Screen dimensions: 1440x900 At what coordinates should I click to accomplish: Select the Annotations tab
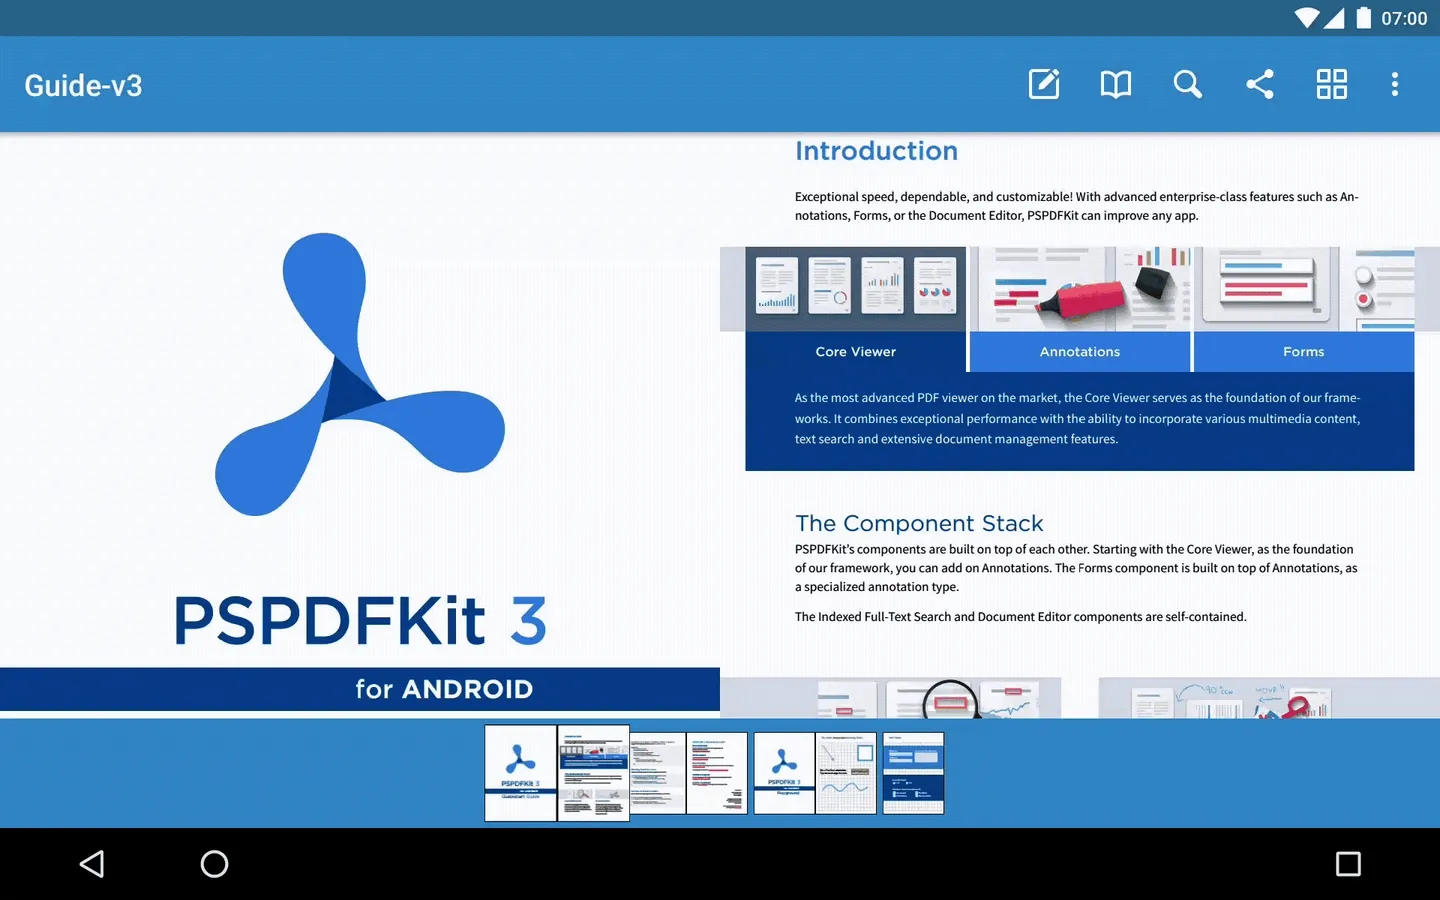point(1080,352)
